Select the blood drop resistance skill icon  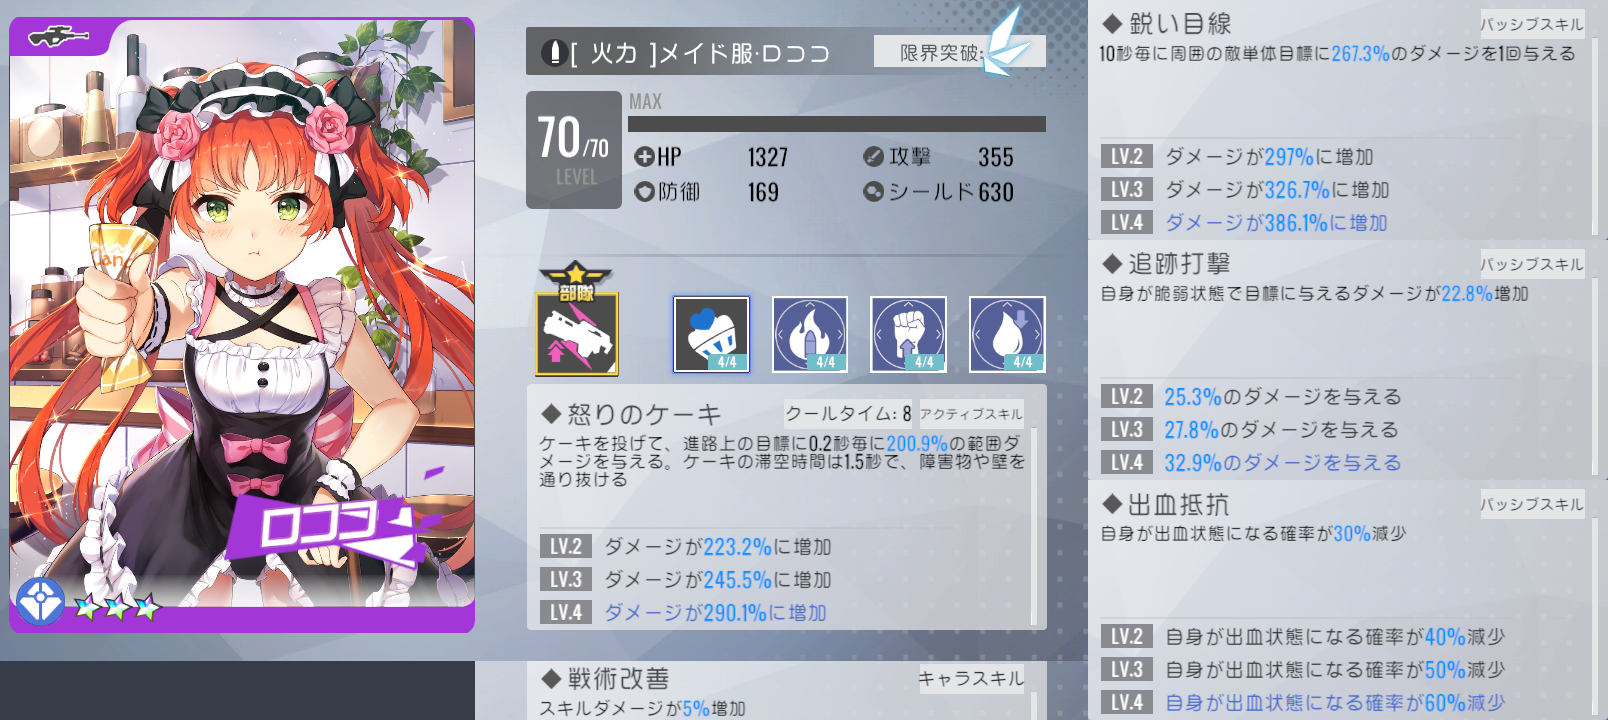[1007, 334]
